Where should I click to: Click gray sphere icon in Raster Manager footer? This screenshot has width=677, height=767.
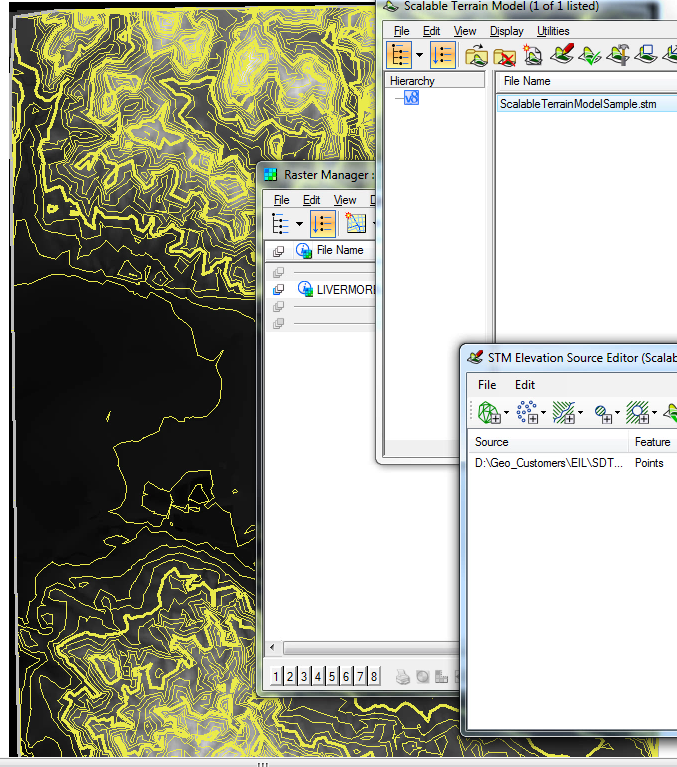point(423,677)
